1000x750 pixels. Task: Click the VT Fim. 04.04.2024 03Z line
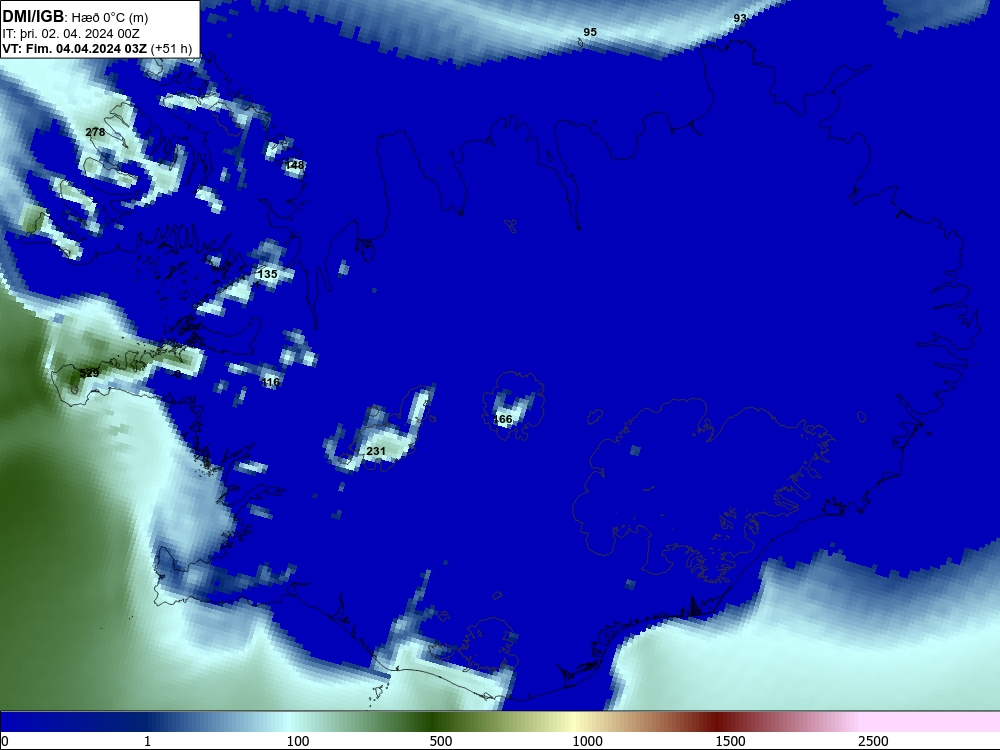tap(97, 48)
